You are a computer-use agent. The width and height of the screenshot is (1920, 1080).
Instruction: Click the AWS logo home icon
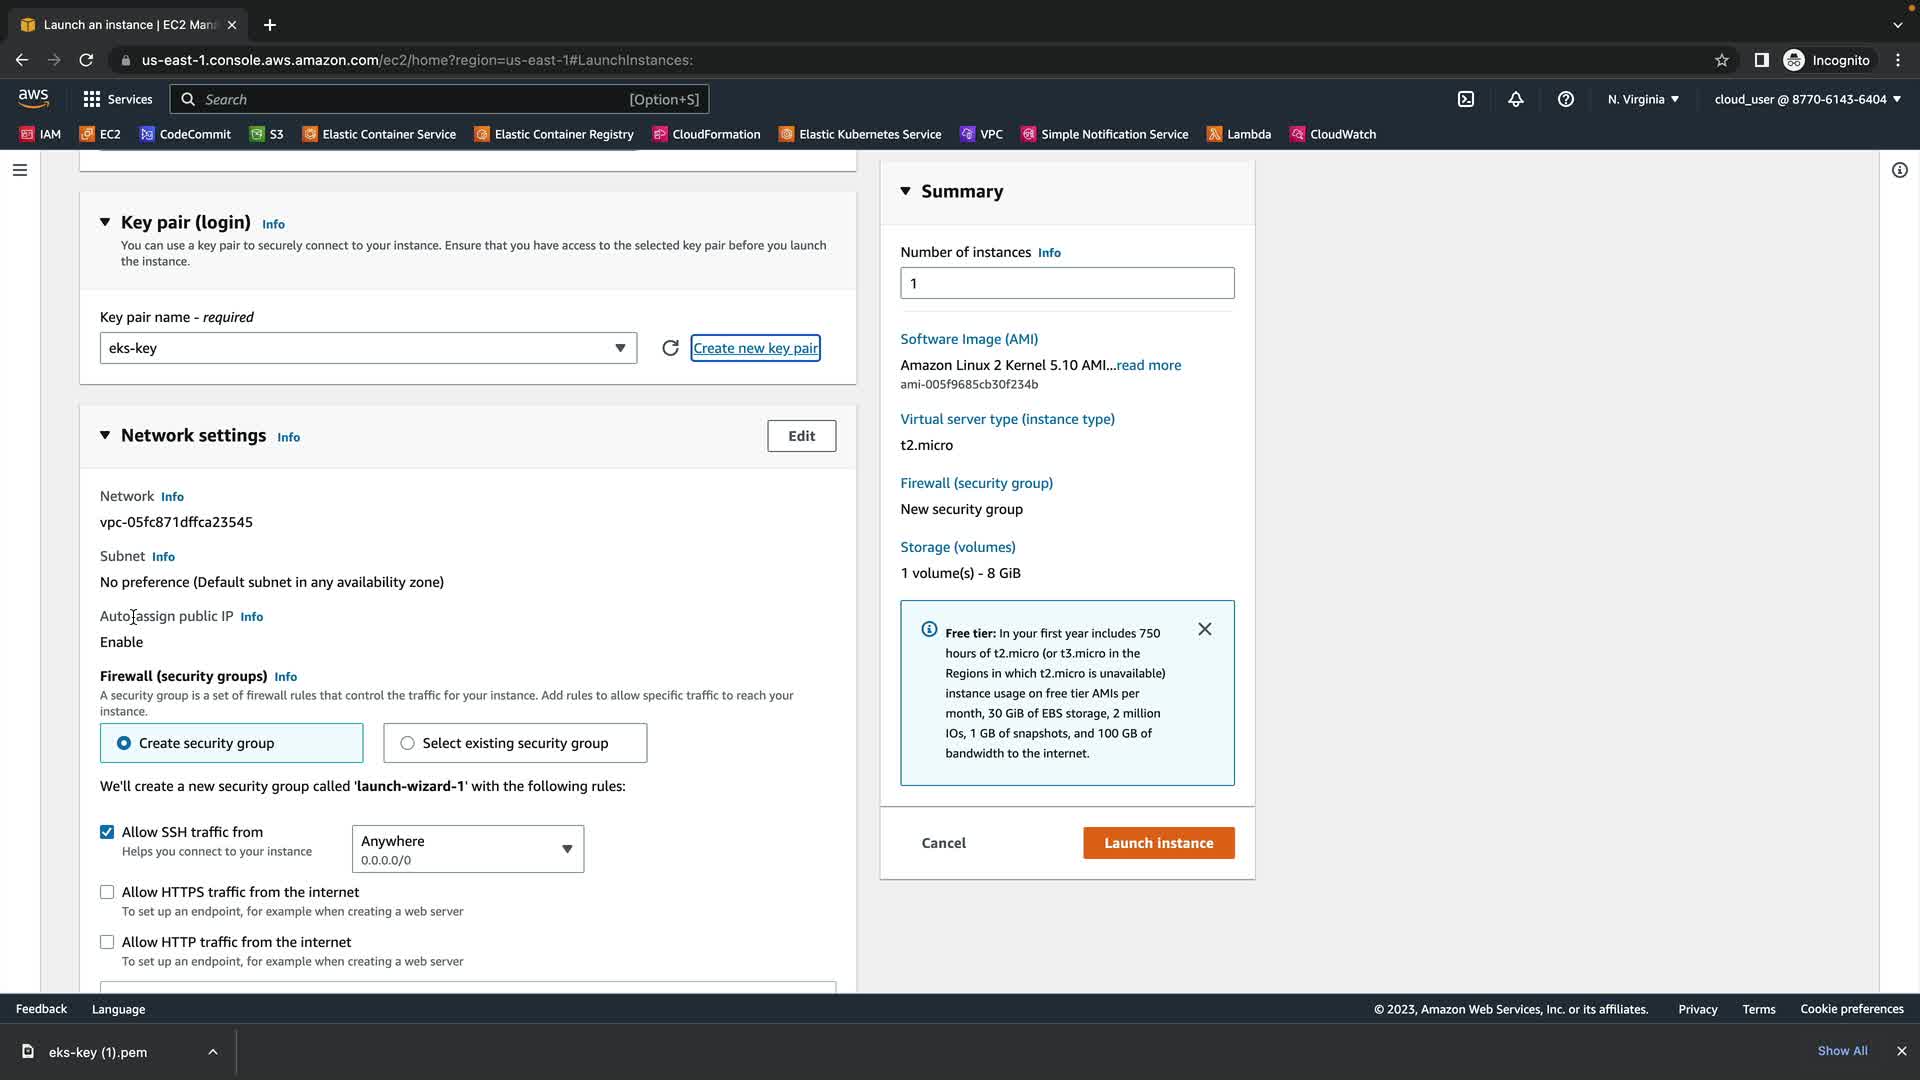tap(33, 98)
